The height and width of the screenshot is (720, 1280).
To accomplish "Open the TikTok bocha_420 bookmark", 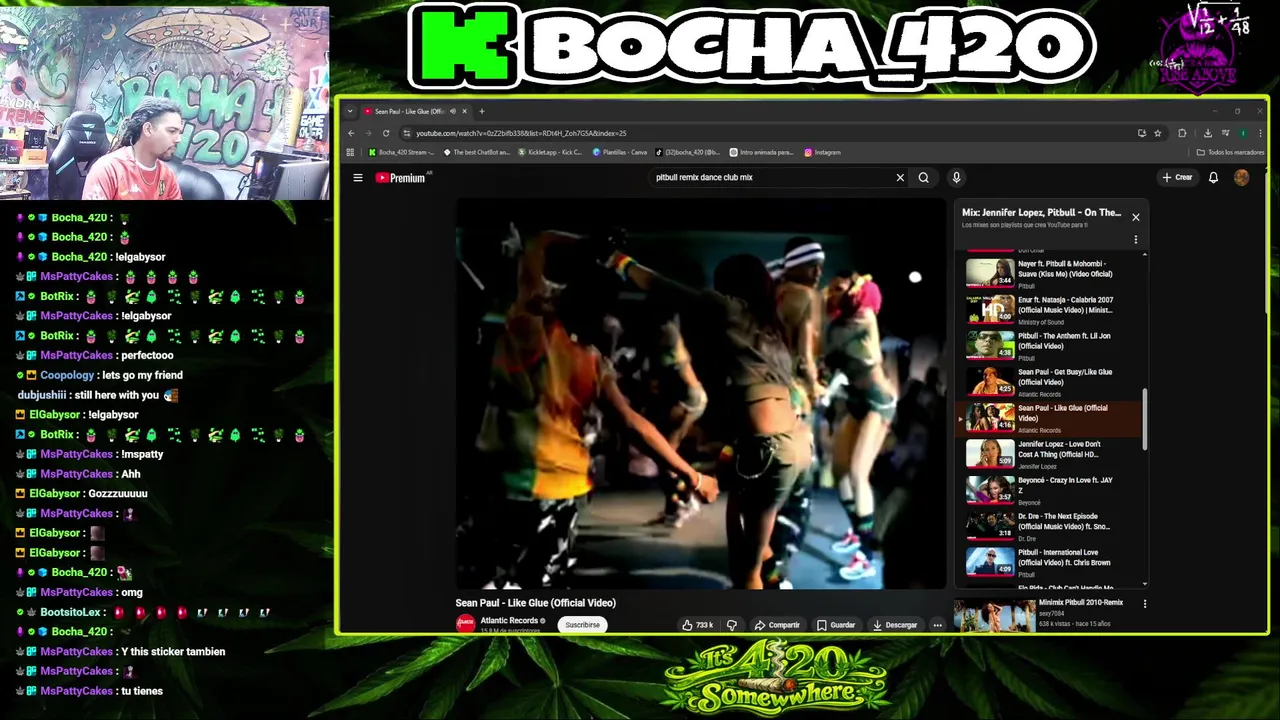I will pos(688,153).
